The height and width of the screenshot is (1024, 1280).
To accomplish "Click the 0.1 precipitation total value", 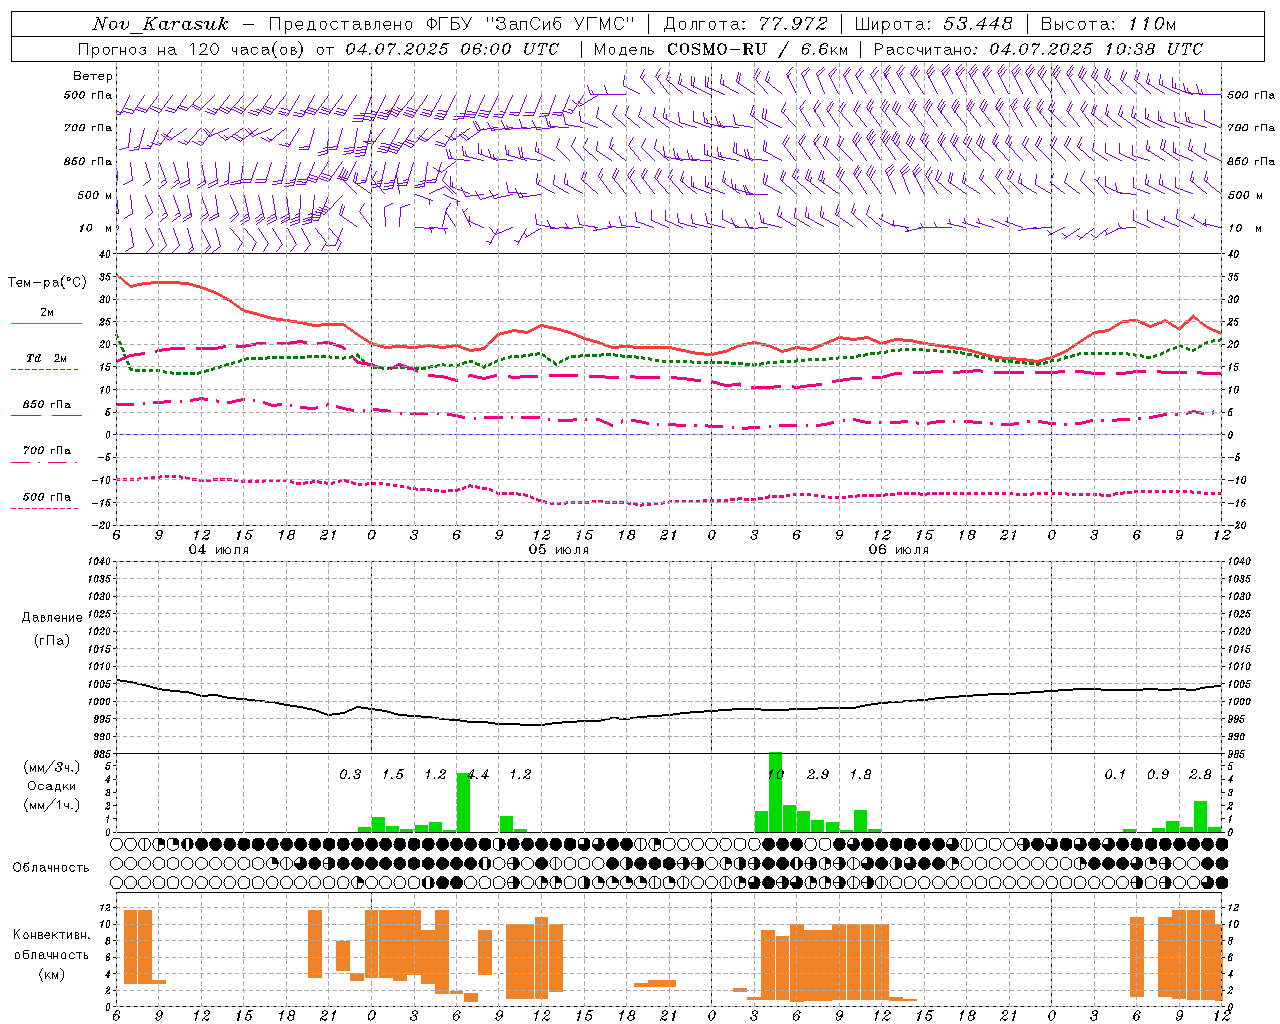I will click(x=1115, y=775).
